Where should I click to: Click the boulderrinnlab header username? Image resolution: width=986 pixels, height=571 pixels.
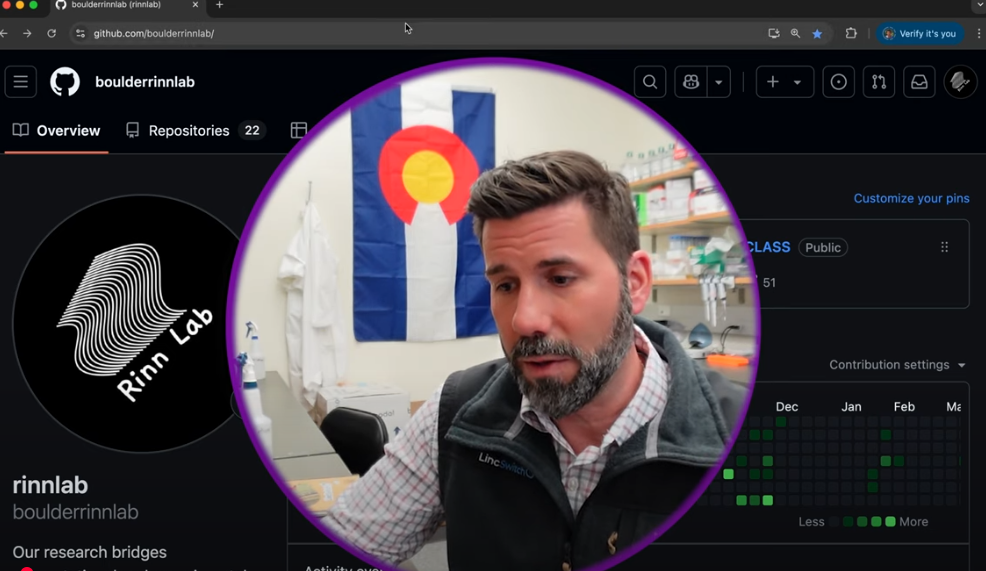[x=145, y=82]
